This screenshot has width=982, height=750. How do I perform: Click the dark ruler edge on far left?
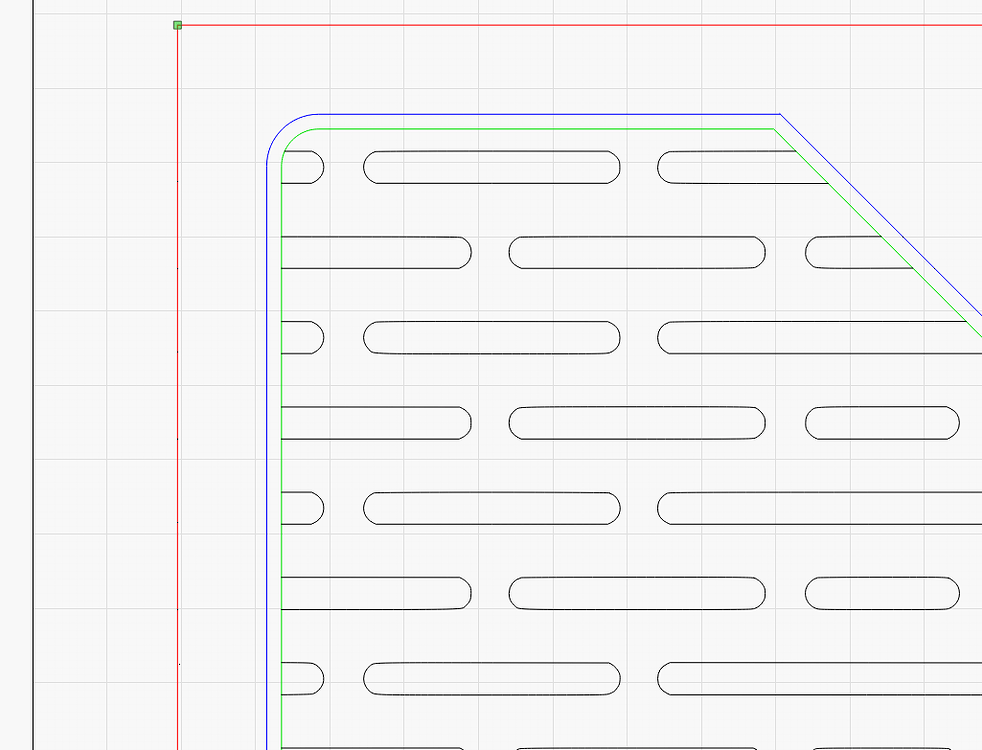point(32,400)
